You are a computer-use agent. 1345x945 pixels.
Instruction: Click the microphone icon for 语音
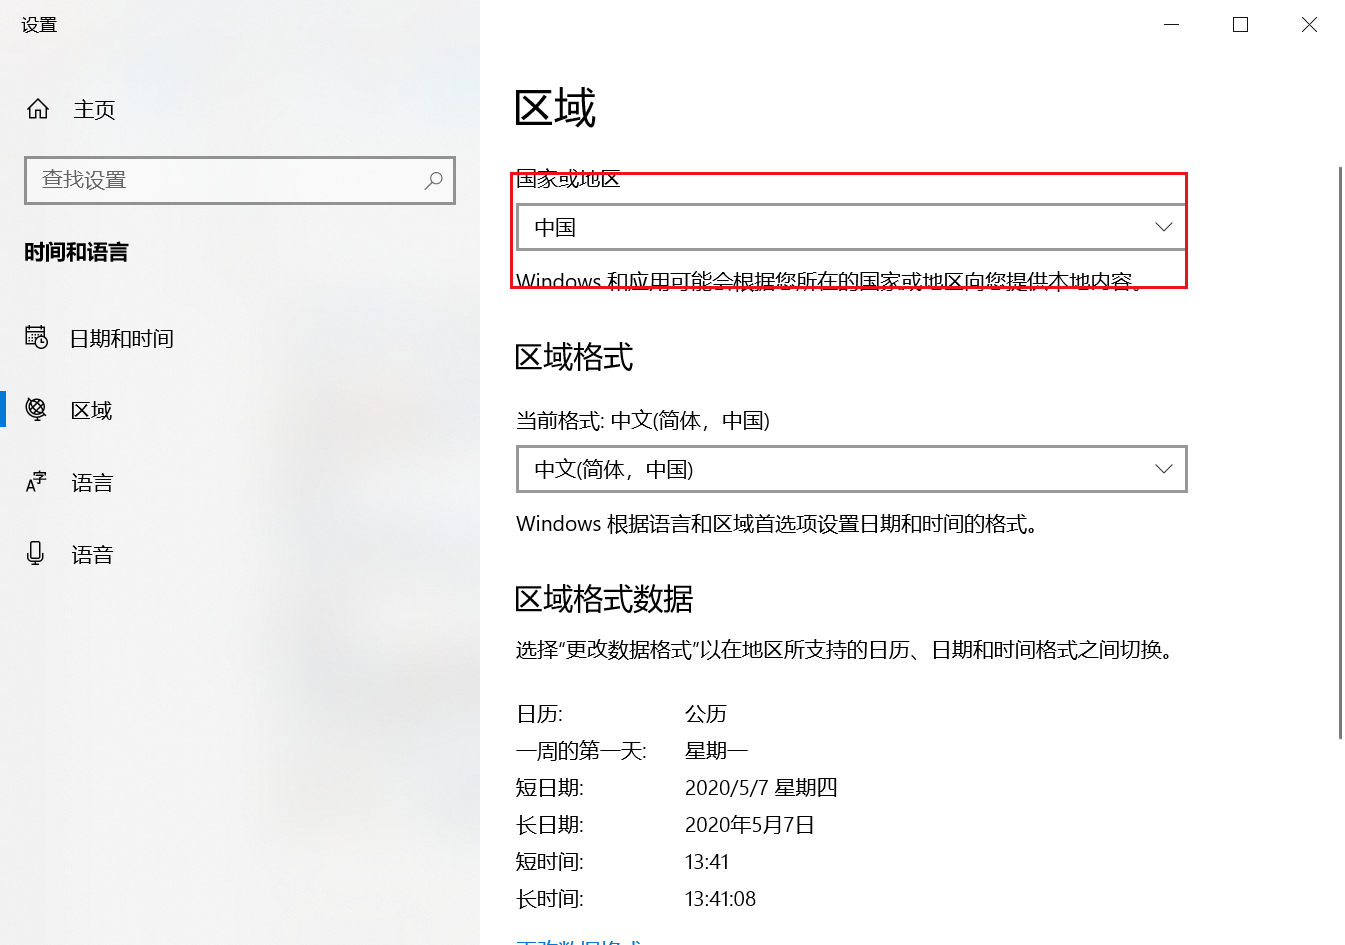pos(36,554)
